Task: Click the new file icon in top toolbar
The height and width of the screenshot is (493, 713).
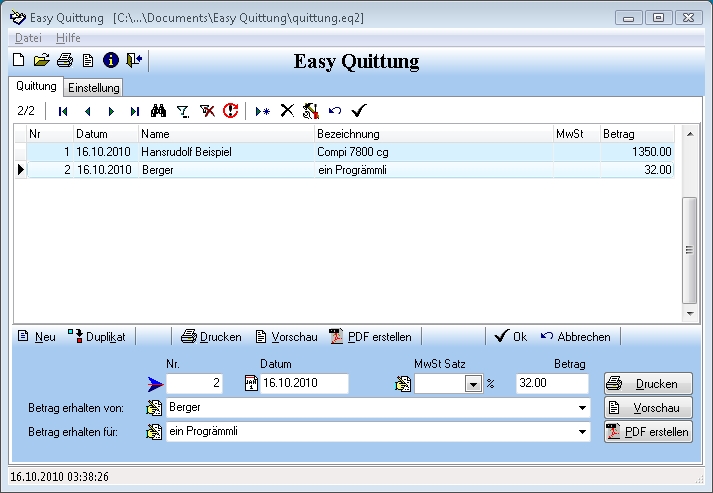Action: click(x=19, y=60)
